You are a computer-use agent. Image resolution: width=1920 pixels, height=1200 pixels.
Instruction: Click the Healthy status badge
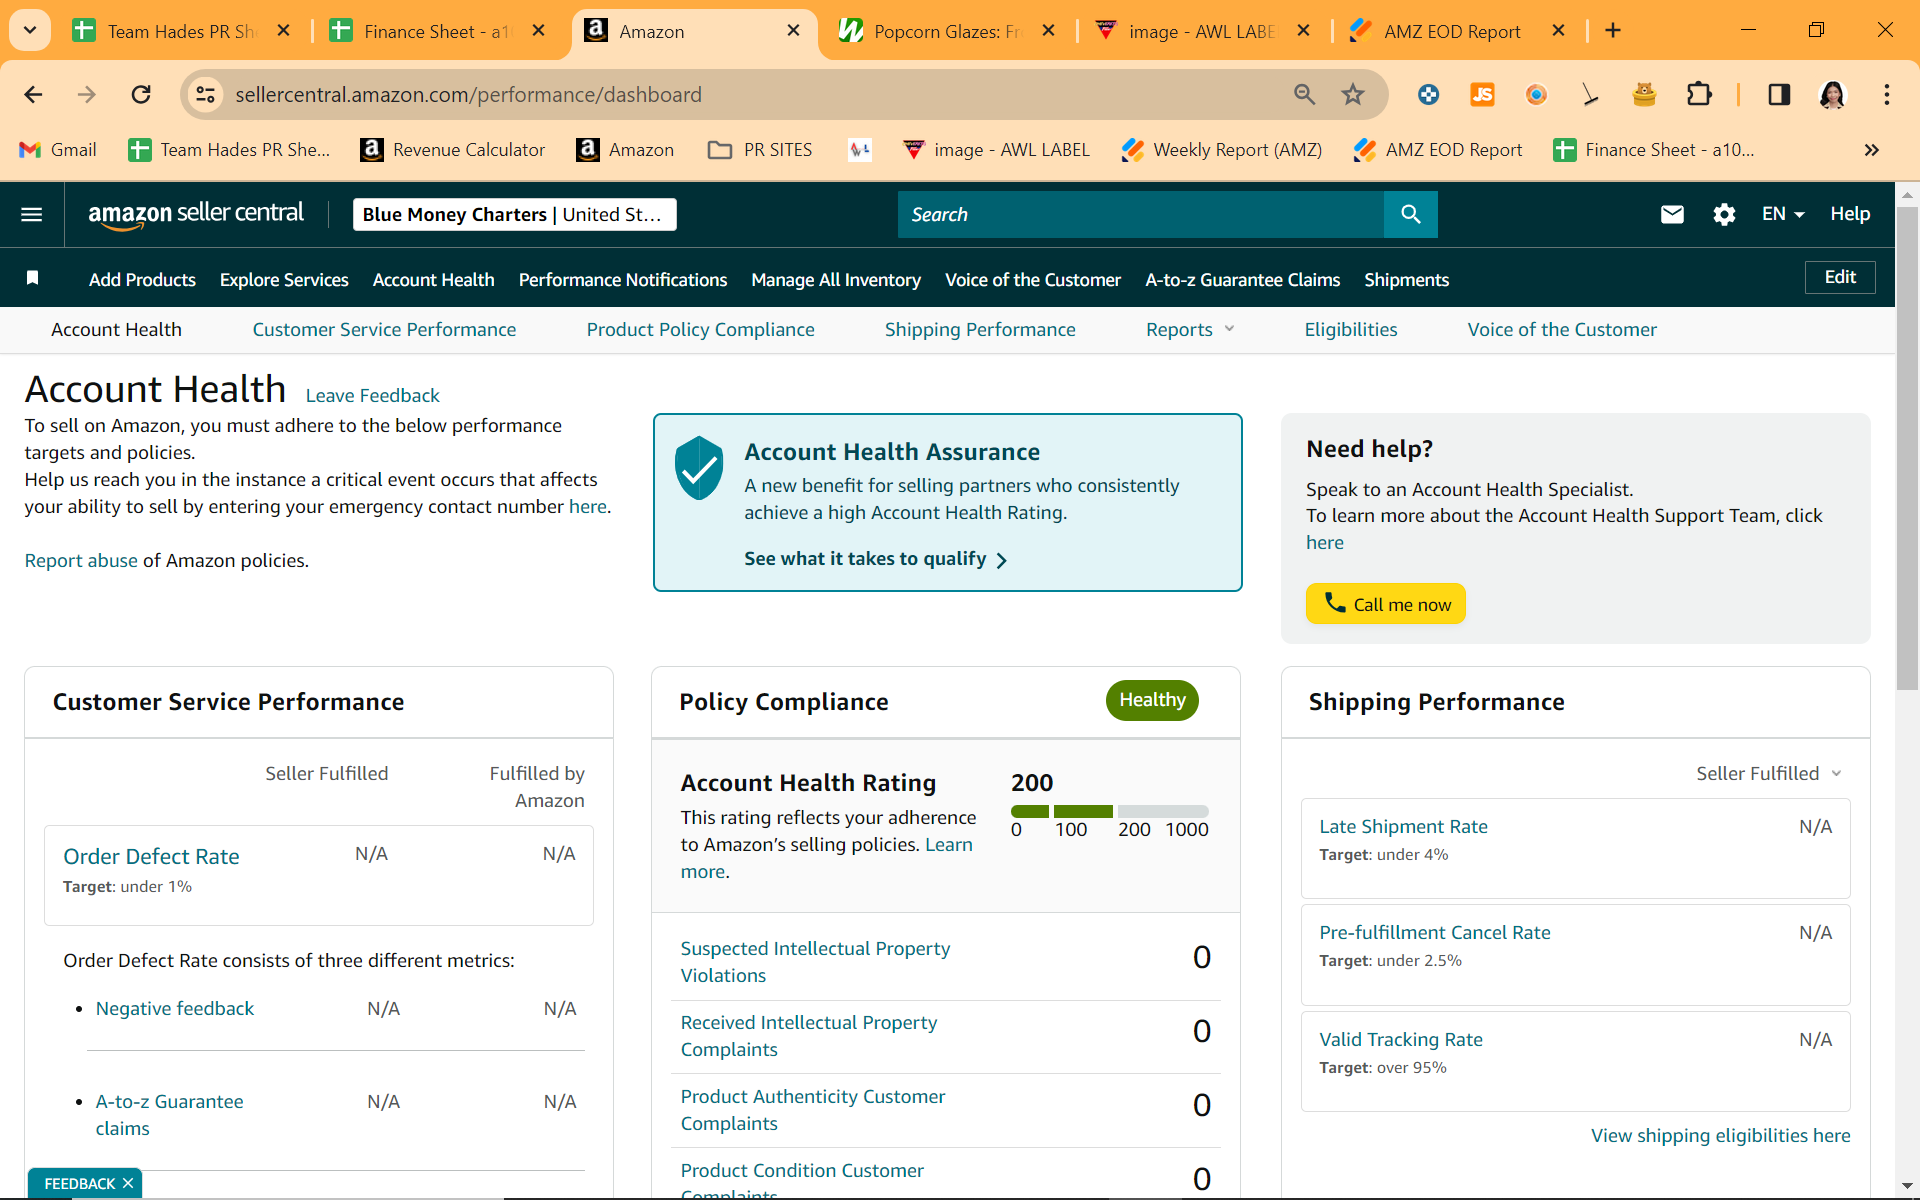coord(1152,700)
